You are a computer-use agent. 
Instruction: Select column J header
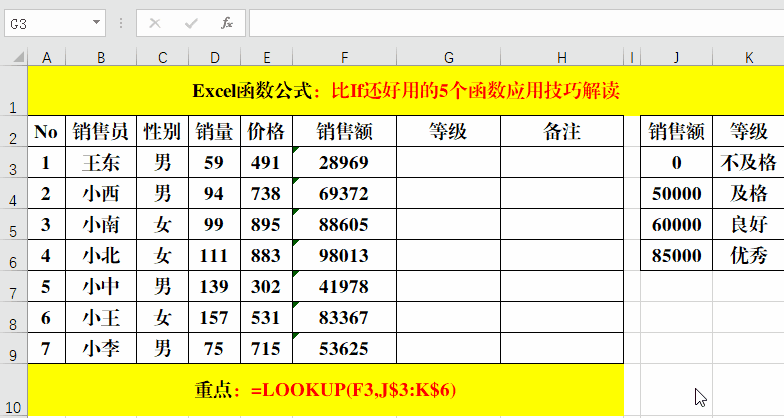click(676, 58)
